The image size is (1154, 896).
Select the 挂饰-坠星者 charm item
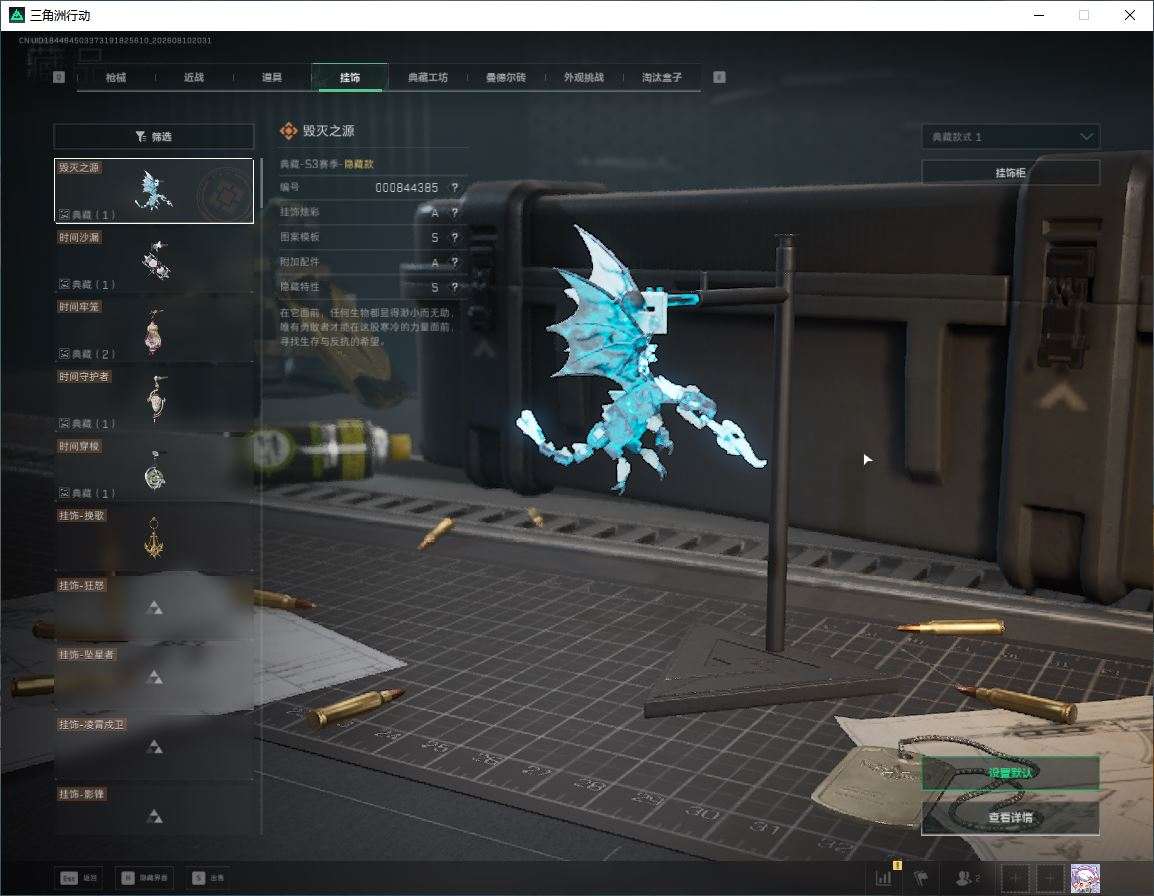[x=154, y=678]
